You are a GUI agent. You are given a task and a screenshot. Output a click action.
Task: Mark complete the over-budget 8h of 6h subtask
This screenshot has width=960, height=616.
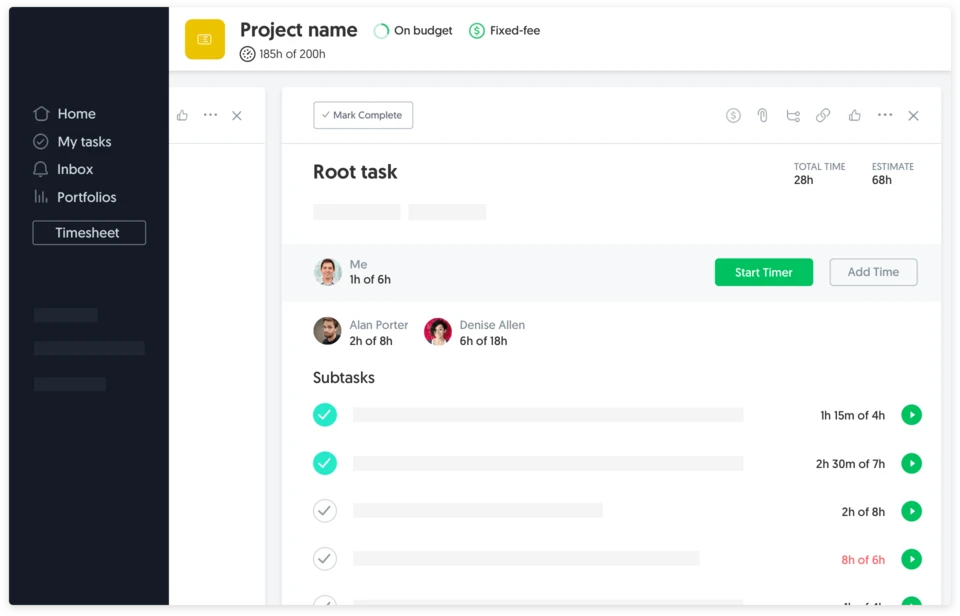(325, 559)
